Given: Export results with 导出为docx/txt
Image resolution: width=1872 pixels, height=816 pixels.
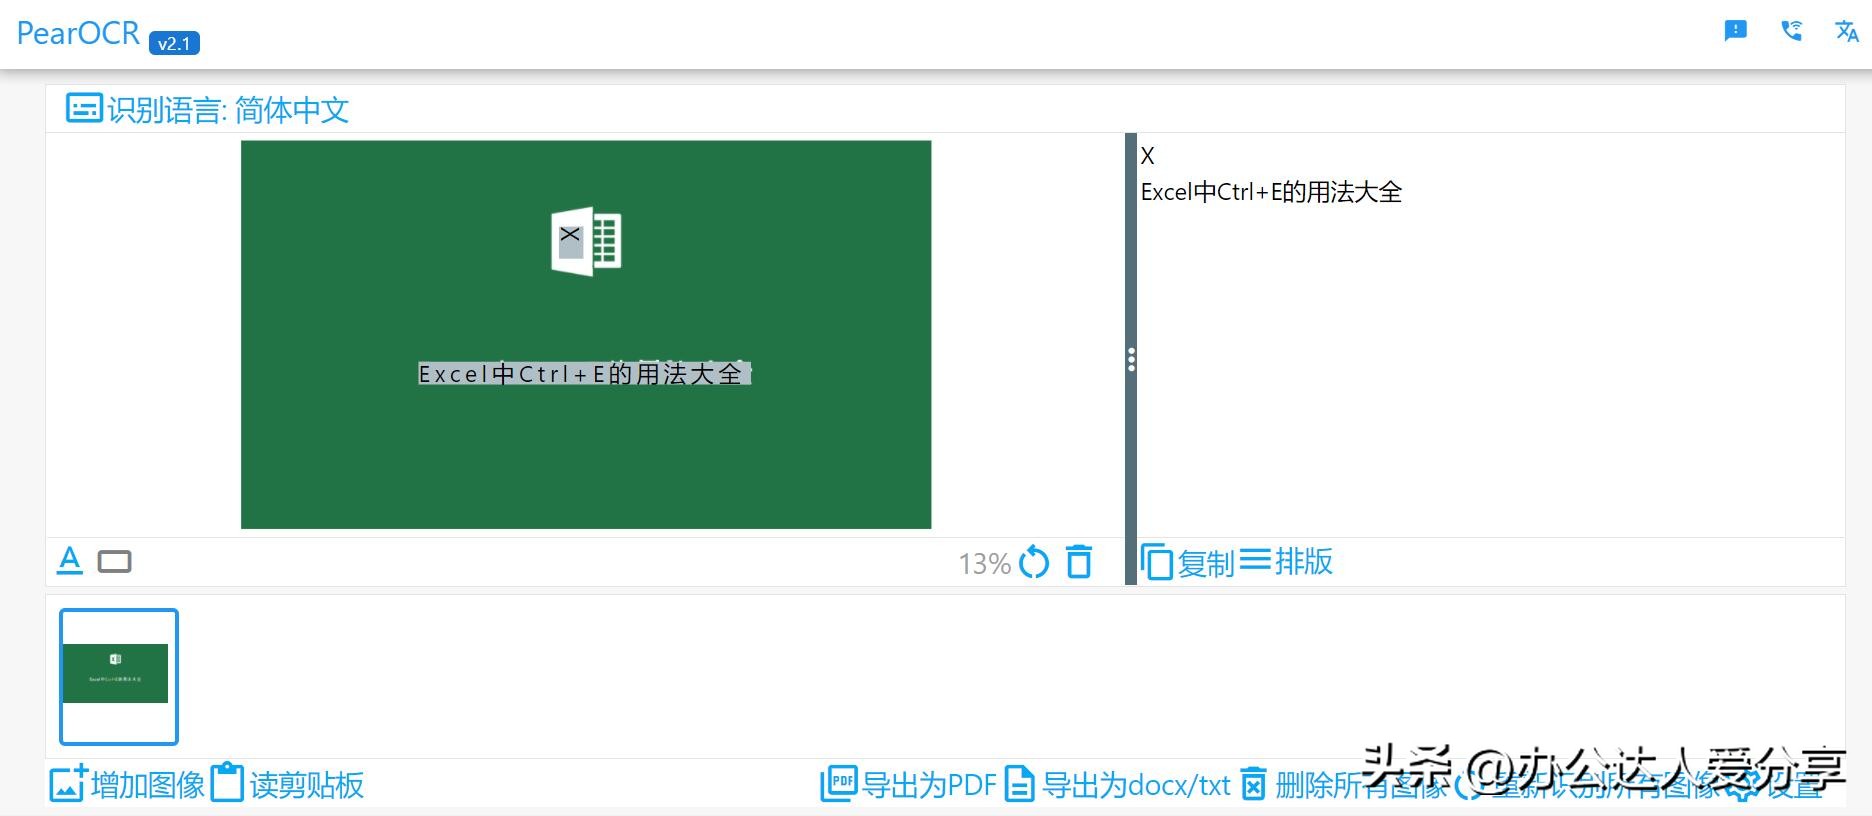Looking at the screenshot, I should click(x=1117, y=785).
